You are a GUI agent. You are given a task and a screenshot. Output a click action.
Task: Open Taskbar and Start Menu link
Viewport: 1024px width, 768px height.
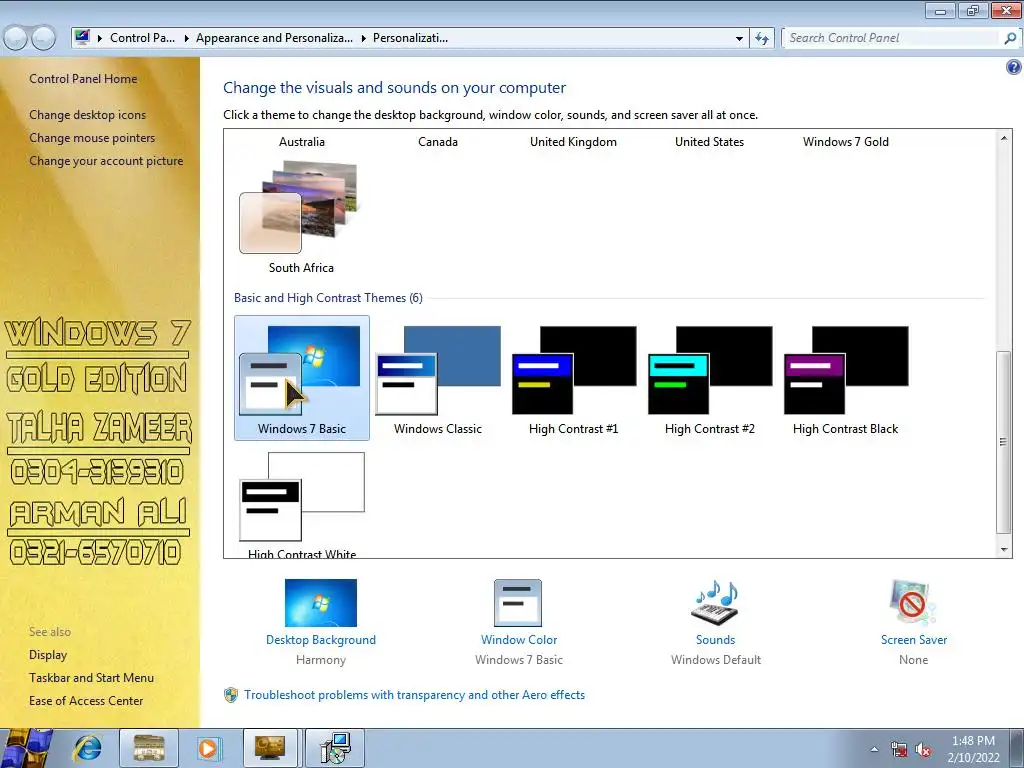91,678
